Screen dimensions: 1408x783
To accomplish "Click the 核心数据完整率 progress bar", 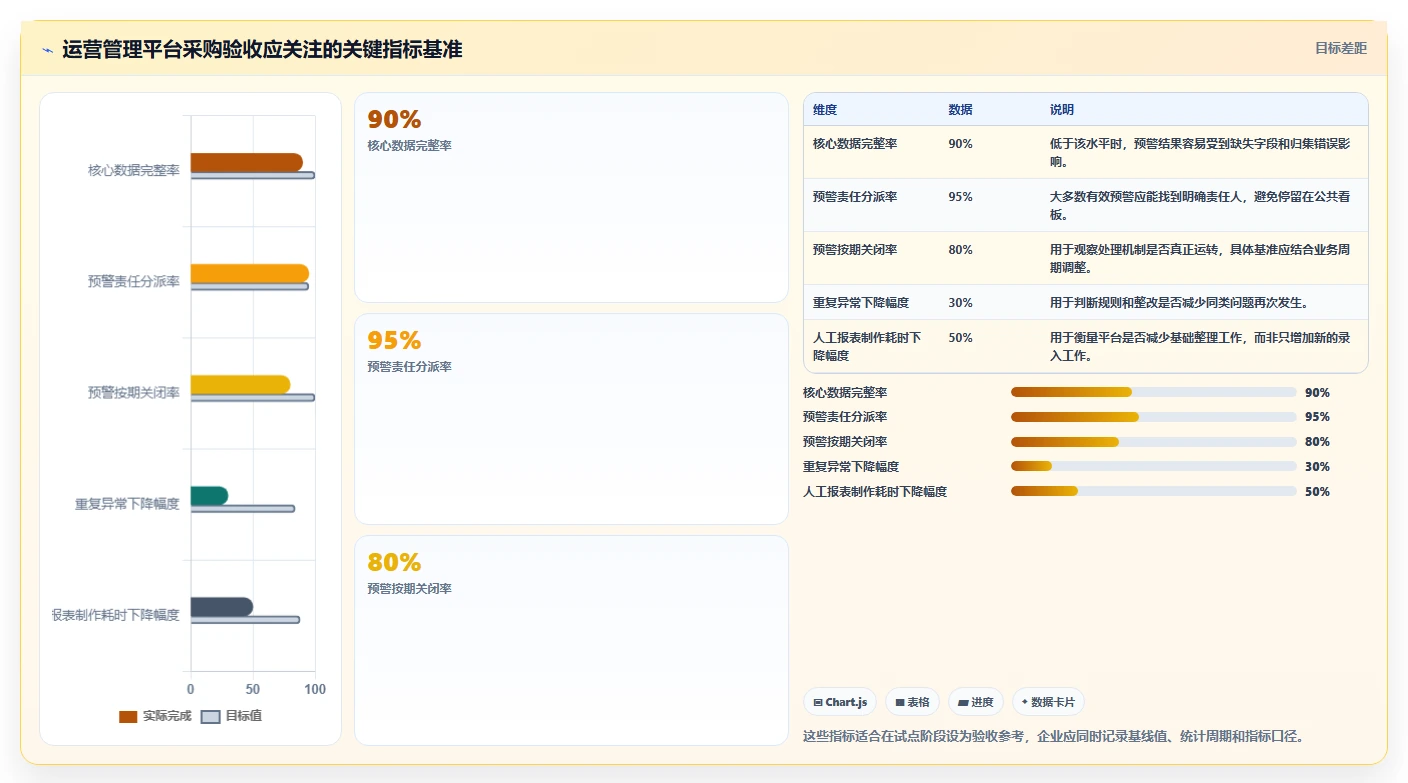I will pyautogui.click(x=1154, y=392).
